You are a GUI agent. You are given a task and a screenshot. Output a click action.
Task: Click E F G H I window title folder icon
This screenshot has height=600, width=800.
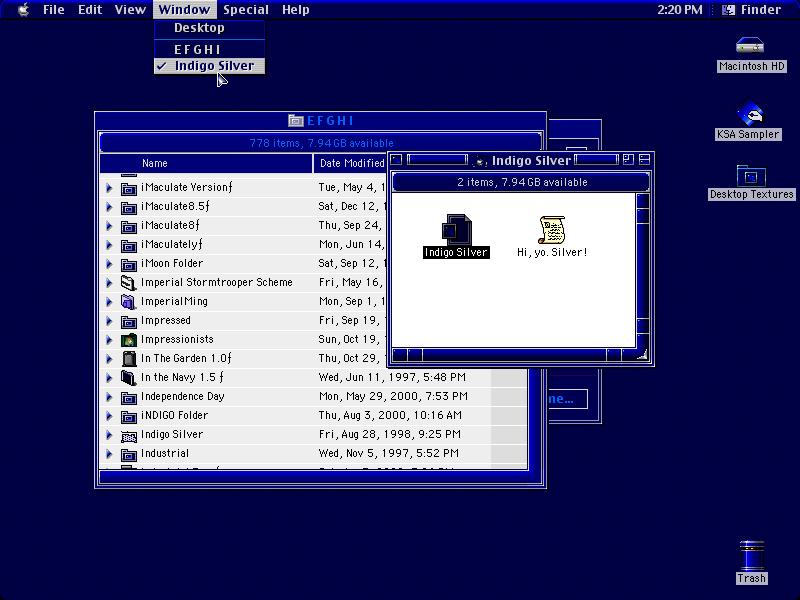click(x=295, y=121)
